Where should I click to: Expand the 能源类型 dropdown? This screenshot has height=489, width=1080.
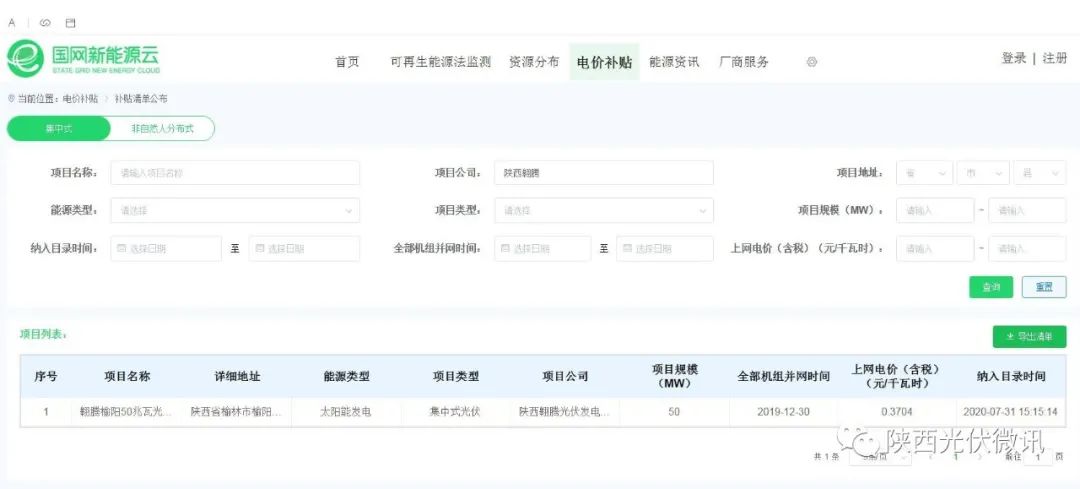235,211
